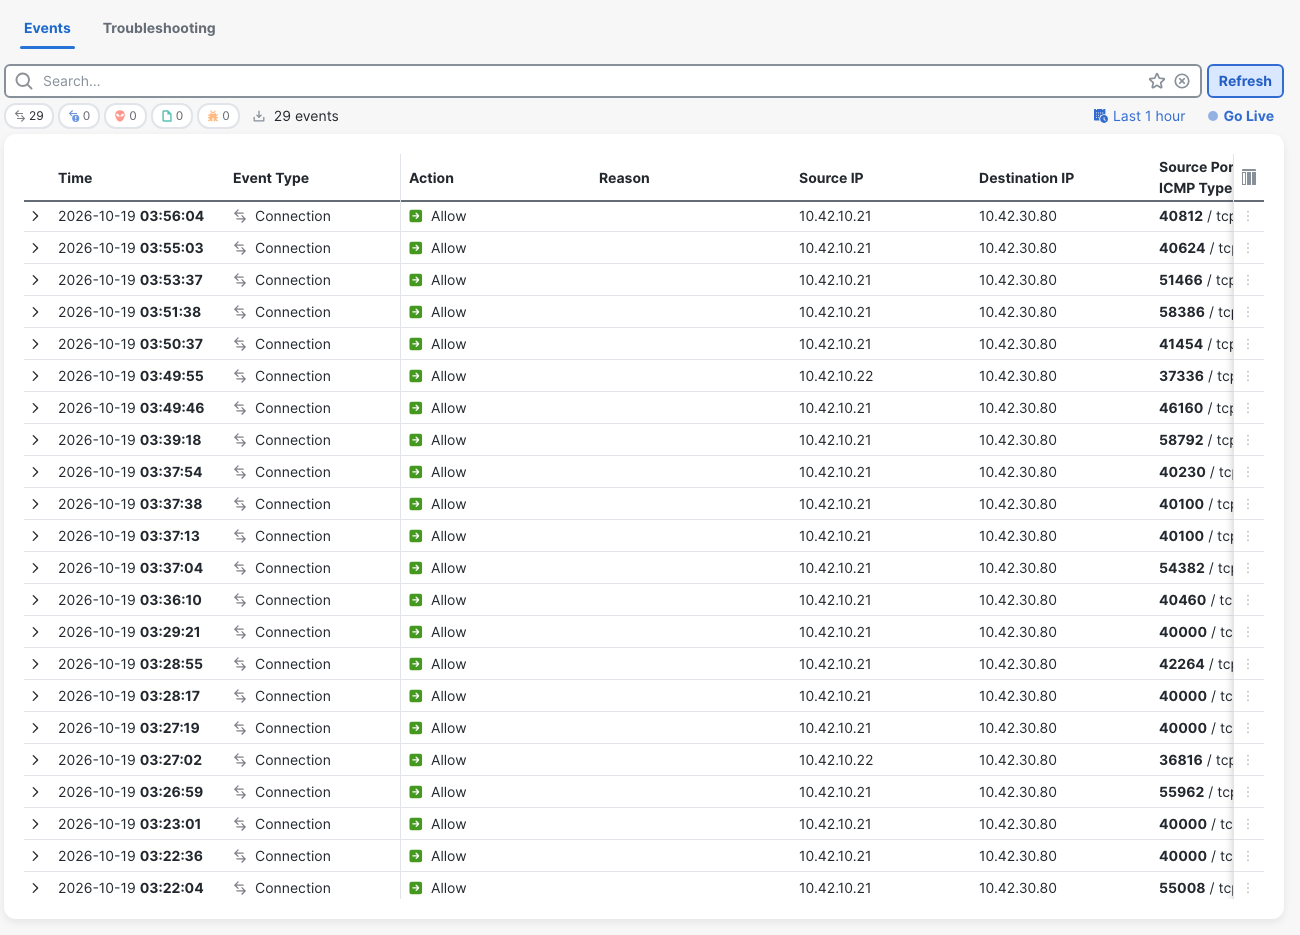This screenshot has height=935, width=1300.
Task: Toggle the second event filter badge showing 0
Action: [79, 116]
